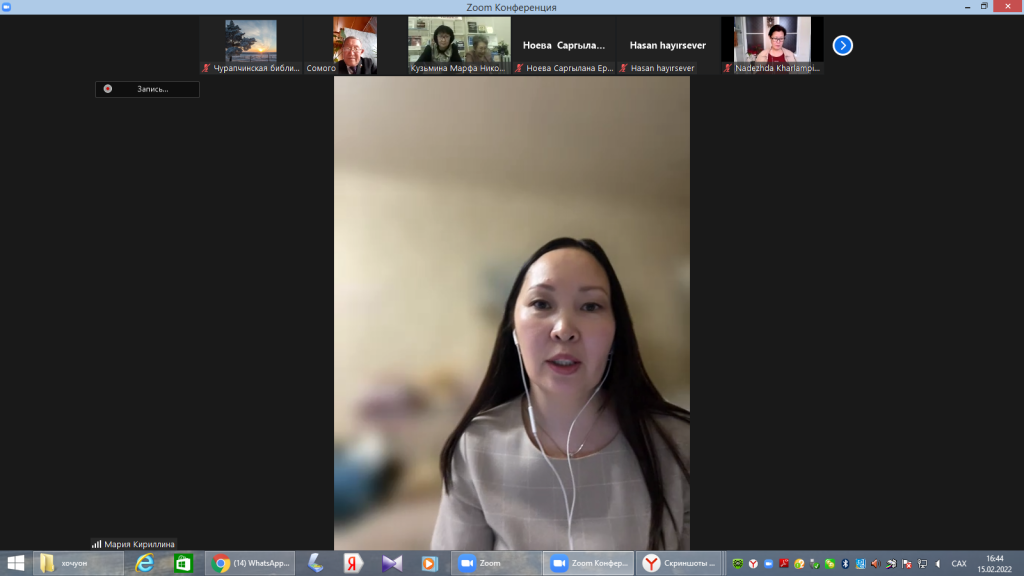Show next participants with the blue arrow
1024x576 pixels.
[843, 45]
